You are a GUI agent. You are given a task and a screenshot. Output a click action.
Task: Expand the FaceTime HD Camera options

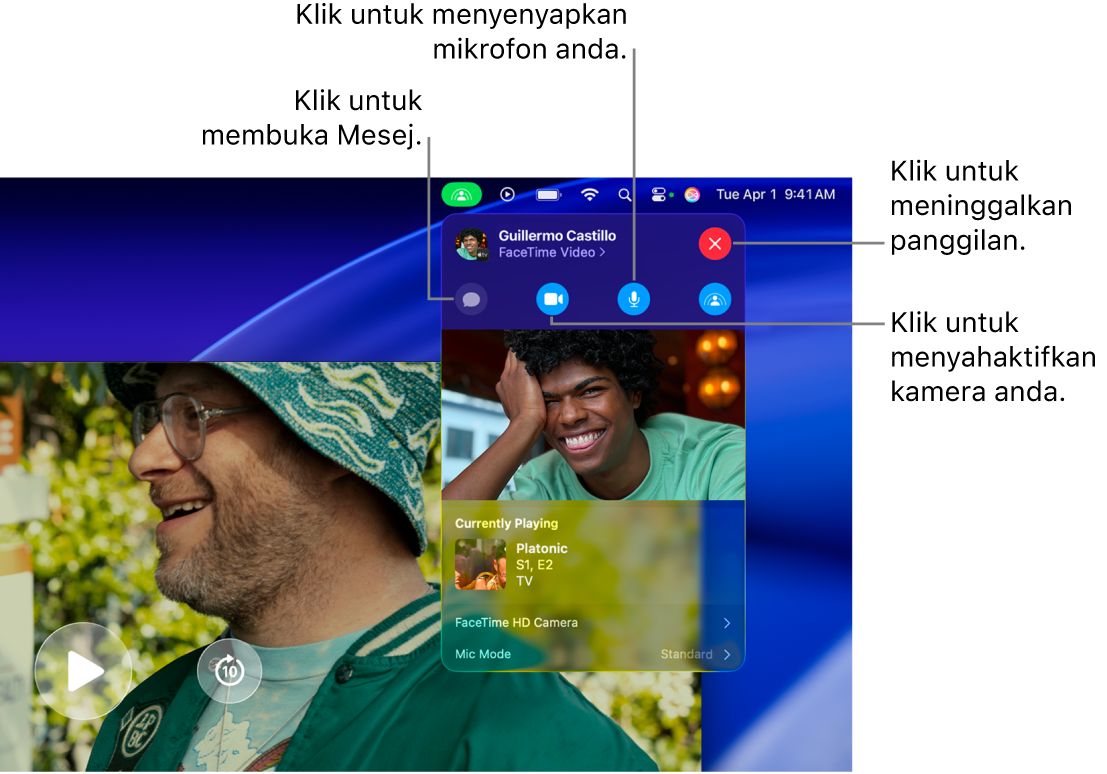pyautogui.click(x=593, y=623)
